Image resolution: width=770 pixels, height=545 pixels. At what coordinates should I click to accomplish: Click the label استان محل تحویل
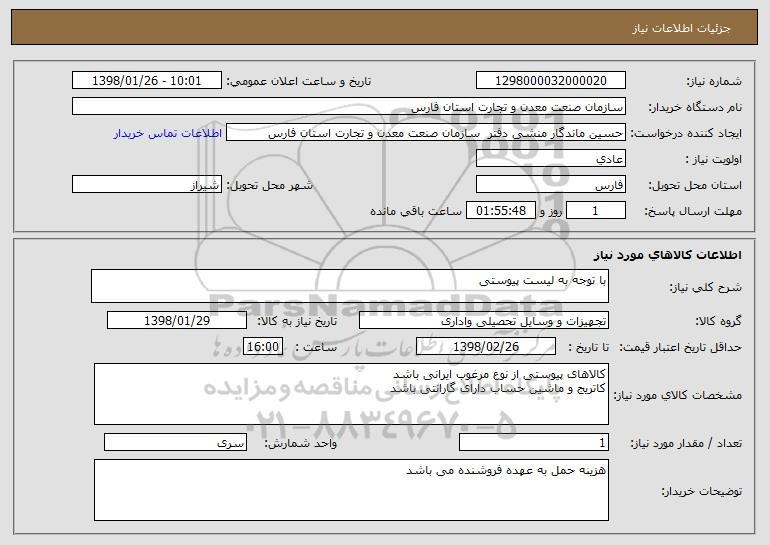(695, 185)
